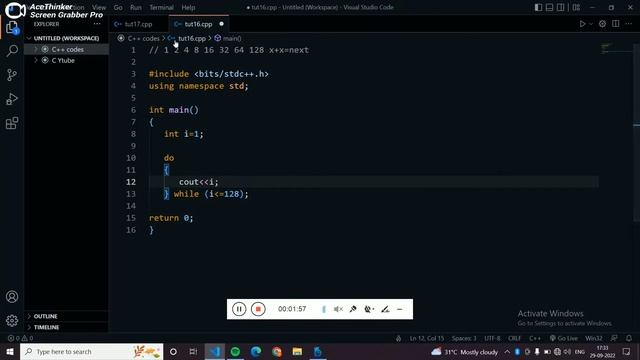Open the Run menu
The height and width of the screenshot is (360, 640).
point(136,7)
